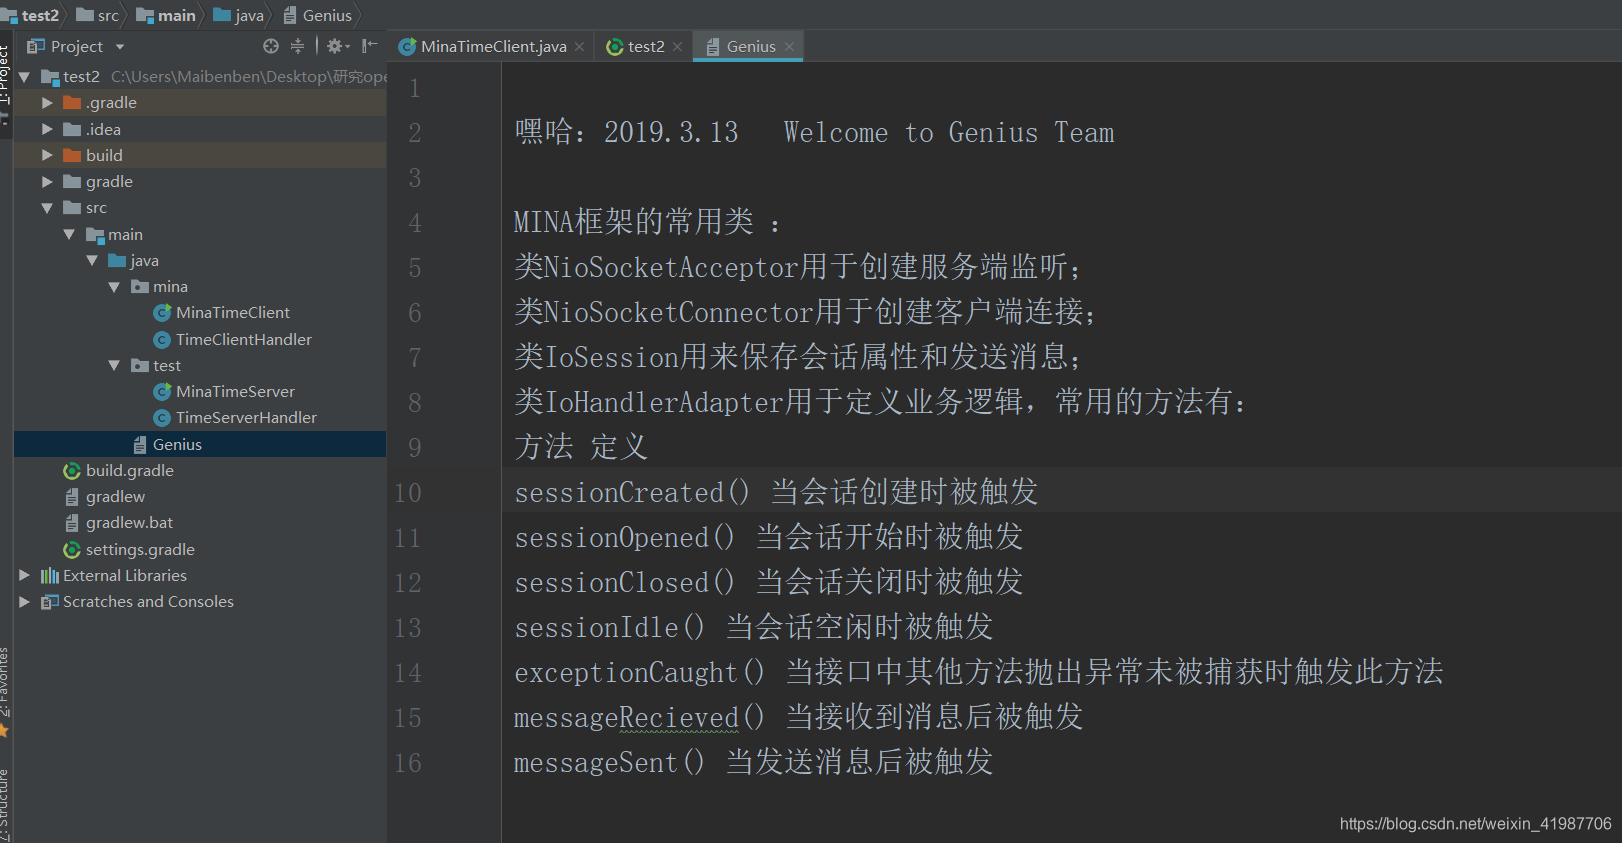The width and height of the screenshot is (1622, 843).
Task: Collapse the test2 project root node
Action: click(24, 76)
